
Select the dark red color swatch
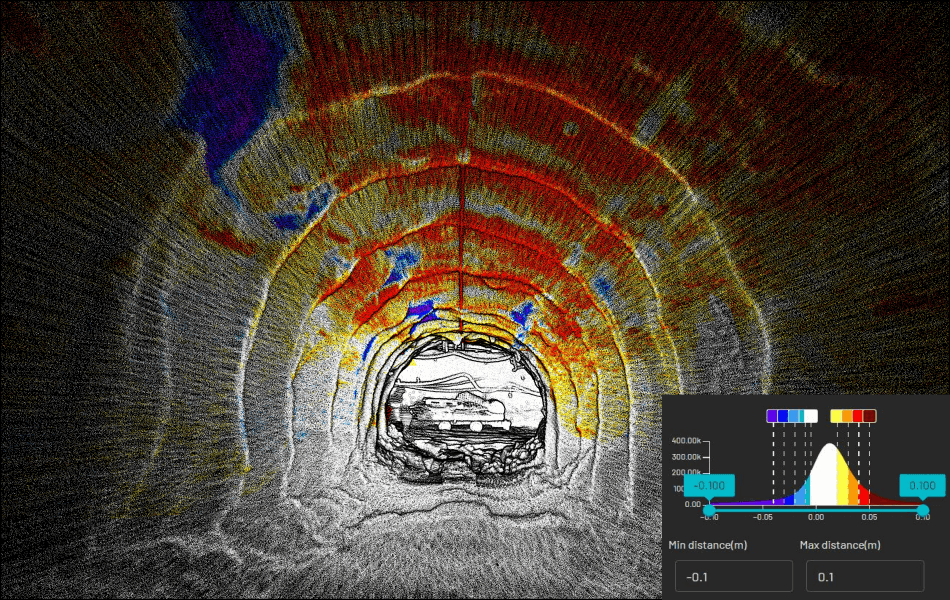click(x=869, y=415)
